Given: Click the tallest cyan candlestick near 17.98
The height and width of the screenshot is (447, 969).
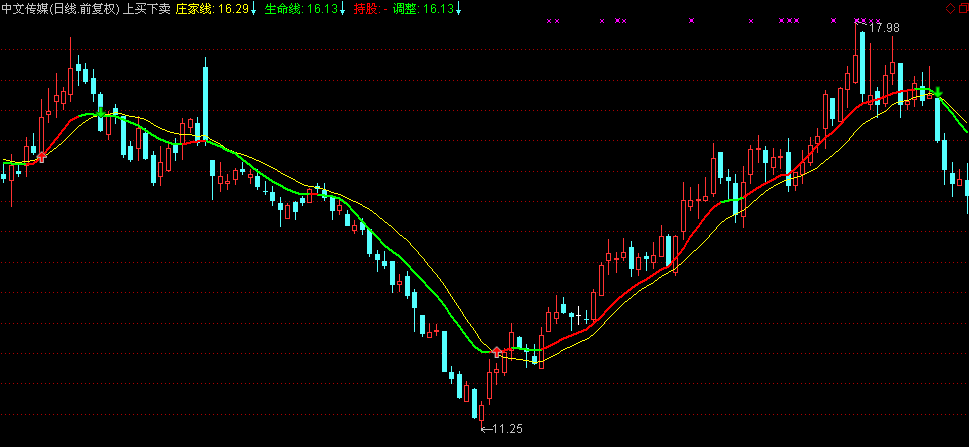Looking at the screenshot, I should (x=860, y=60).
